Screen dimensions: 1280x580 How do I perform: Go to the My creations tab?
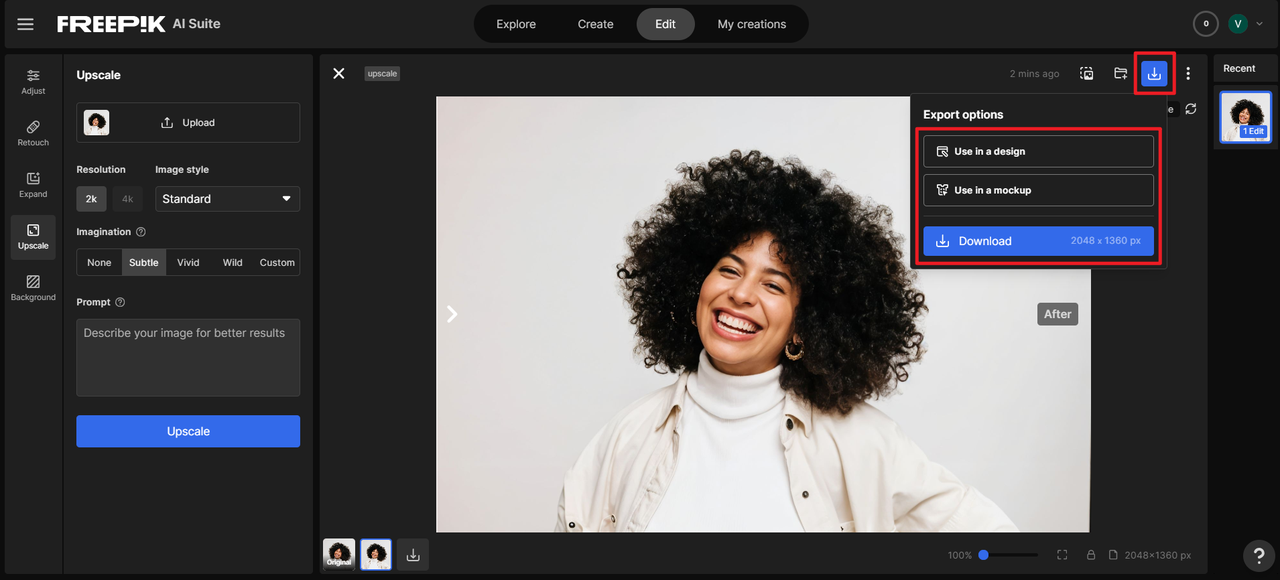[751, 24]
